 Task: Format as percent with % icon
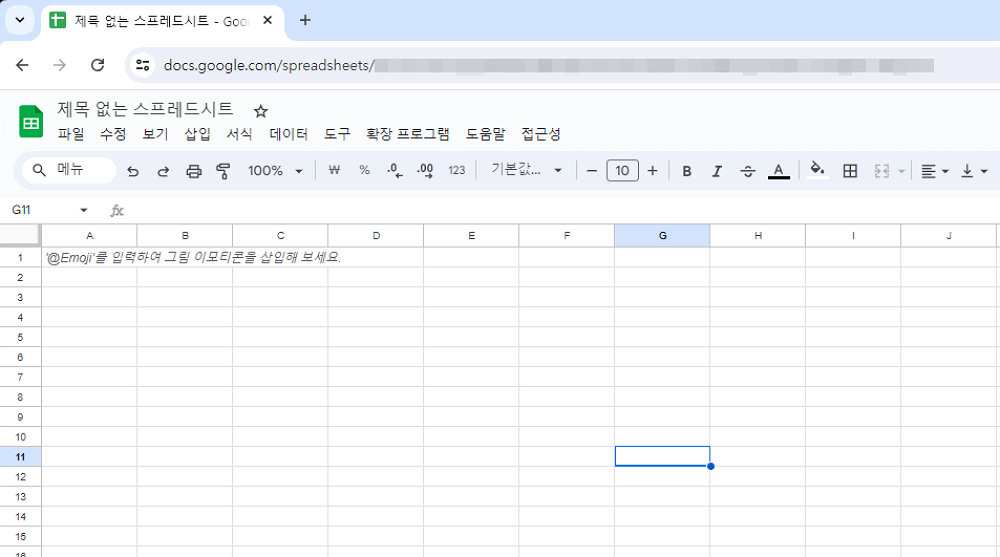(364, 171)
